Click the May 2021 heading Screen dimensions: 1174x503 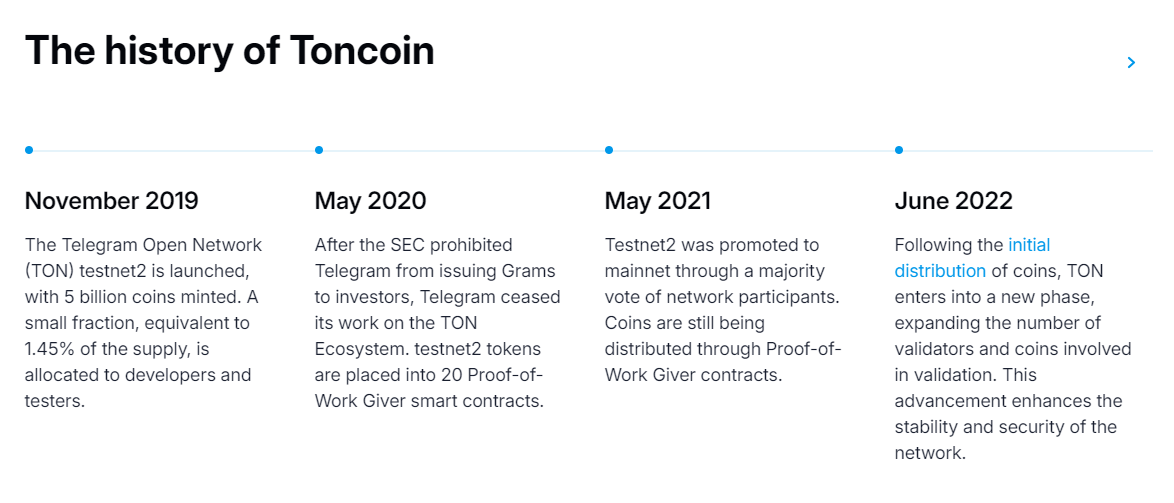pyautogui.click(x=658, y=201)
